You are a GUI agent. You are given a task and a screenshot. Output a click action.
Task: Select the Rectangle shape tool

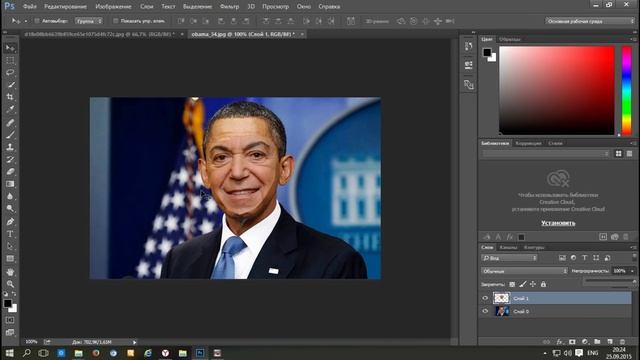pos(10,259)
